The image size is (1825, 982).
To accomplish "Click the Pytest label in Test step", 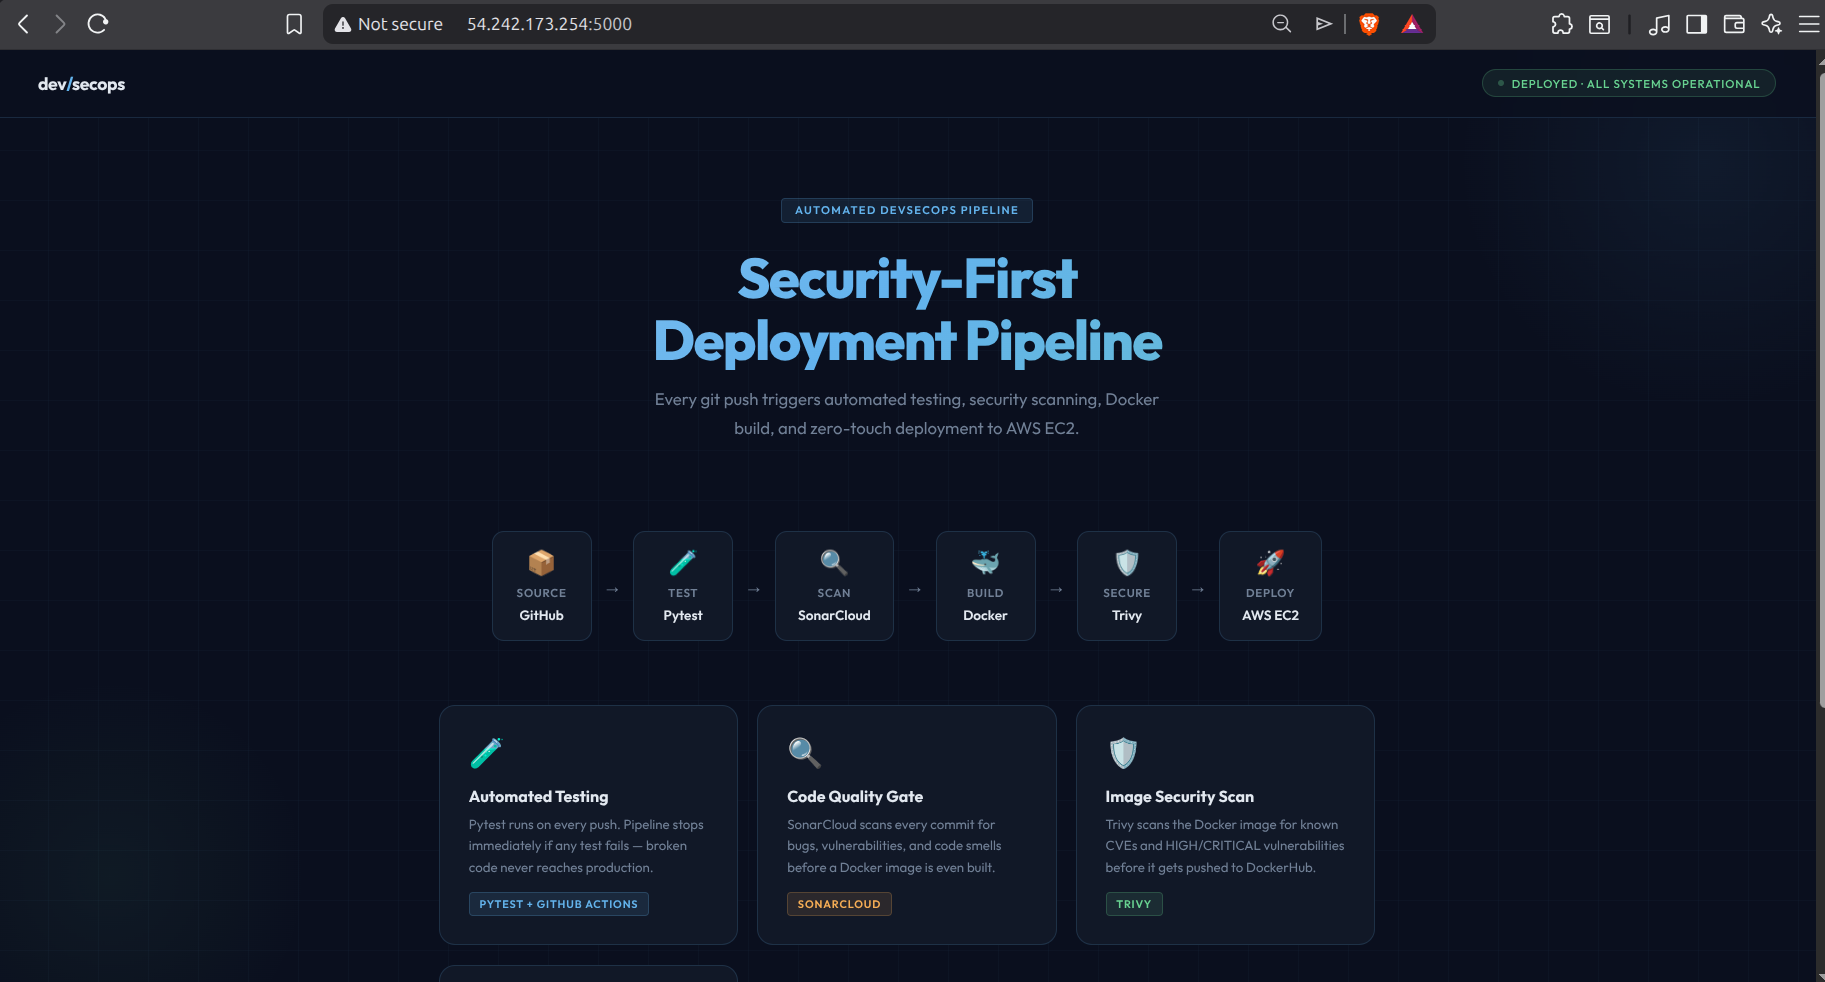I will pos(683,615).
